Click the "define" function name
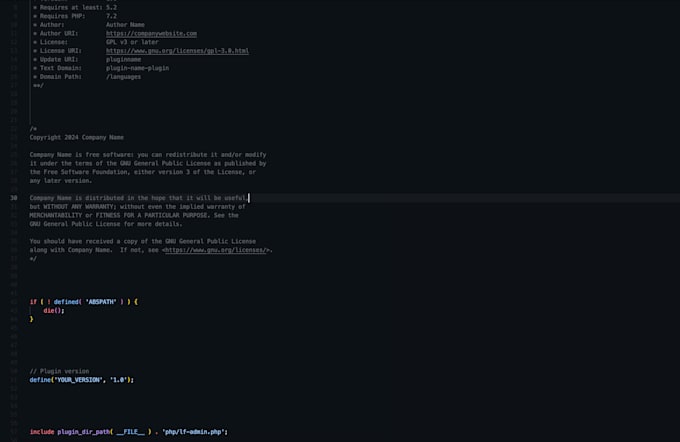This screenshot has width=680, height=442. click(x=40, y=380)
